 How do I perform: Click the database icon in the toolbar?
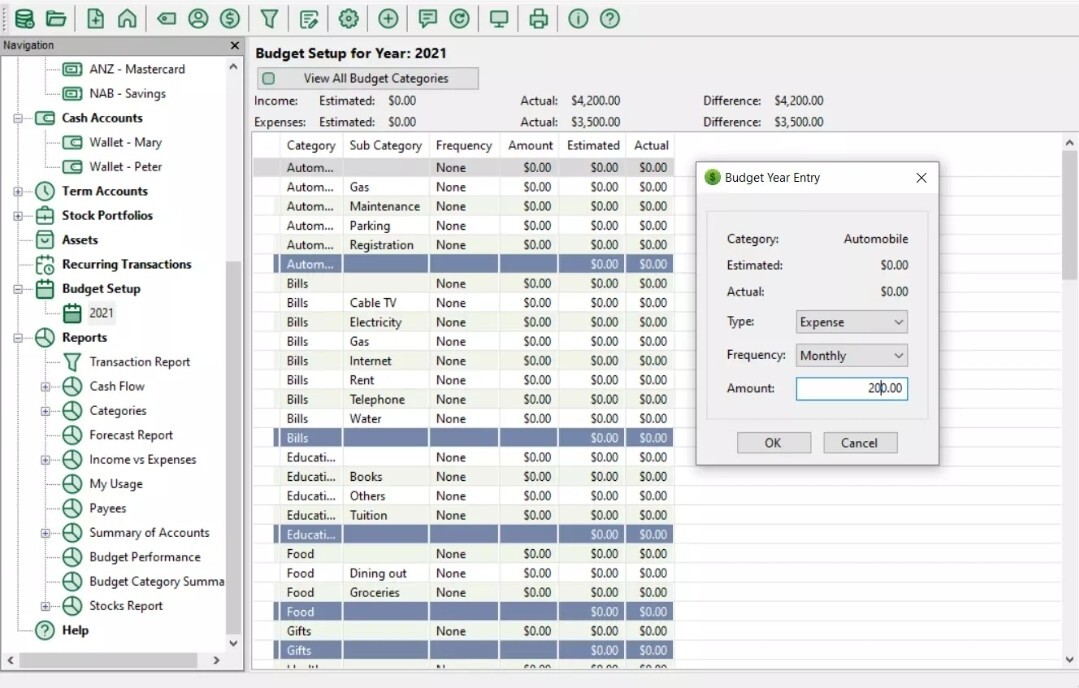[x=24, y=19]
